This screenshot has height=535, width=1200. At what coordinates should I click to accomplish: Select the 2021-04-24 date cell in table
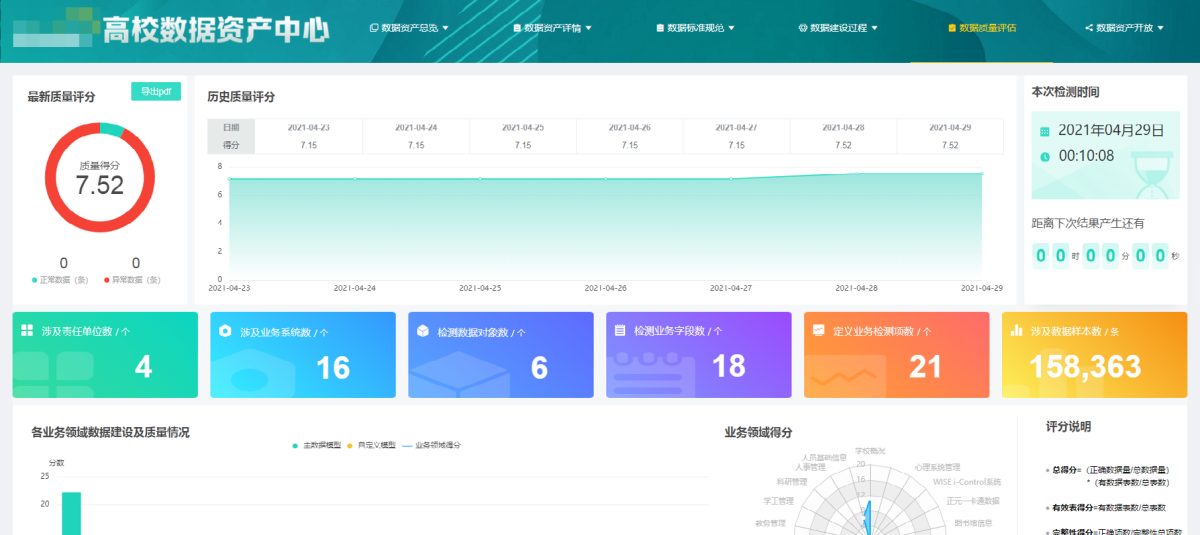click(x=416, y=128)
